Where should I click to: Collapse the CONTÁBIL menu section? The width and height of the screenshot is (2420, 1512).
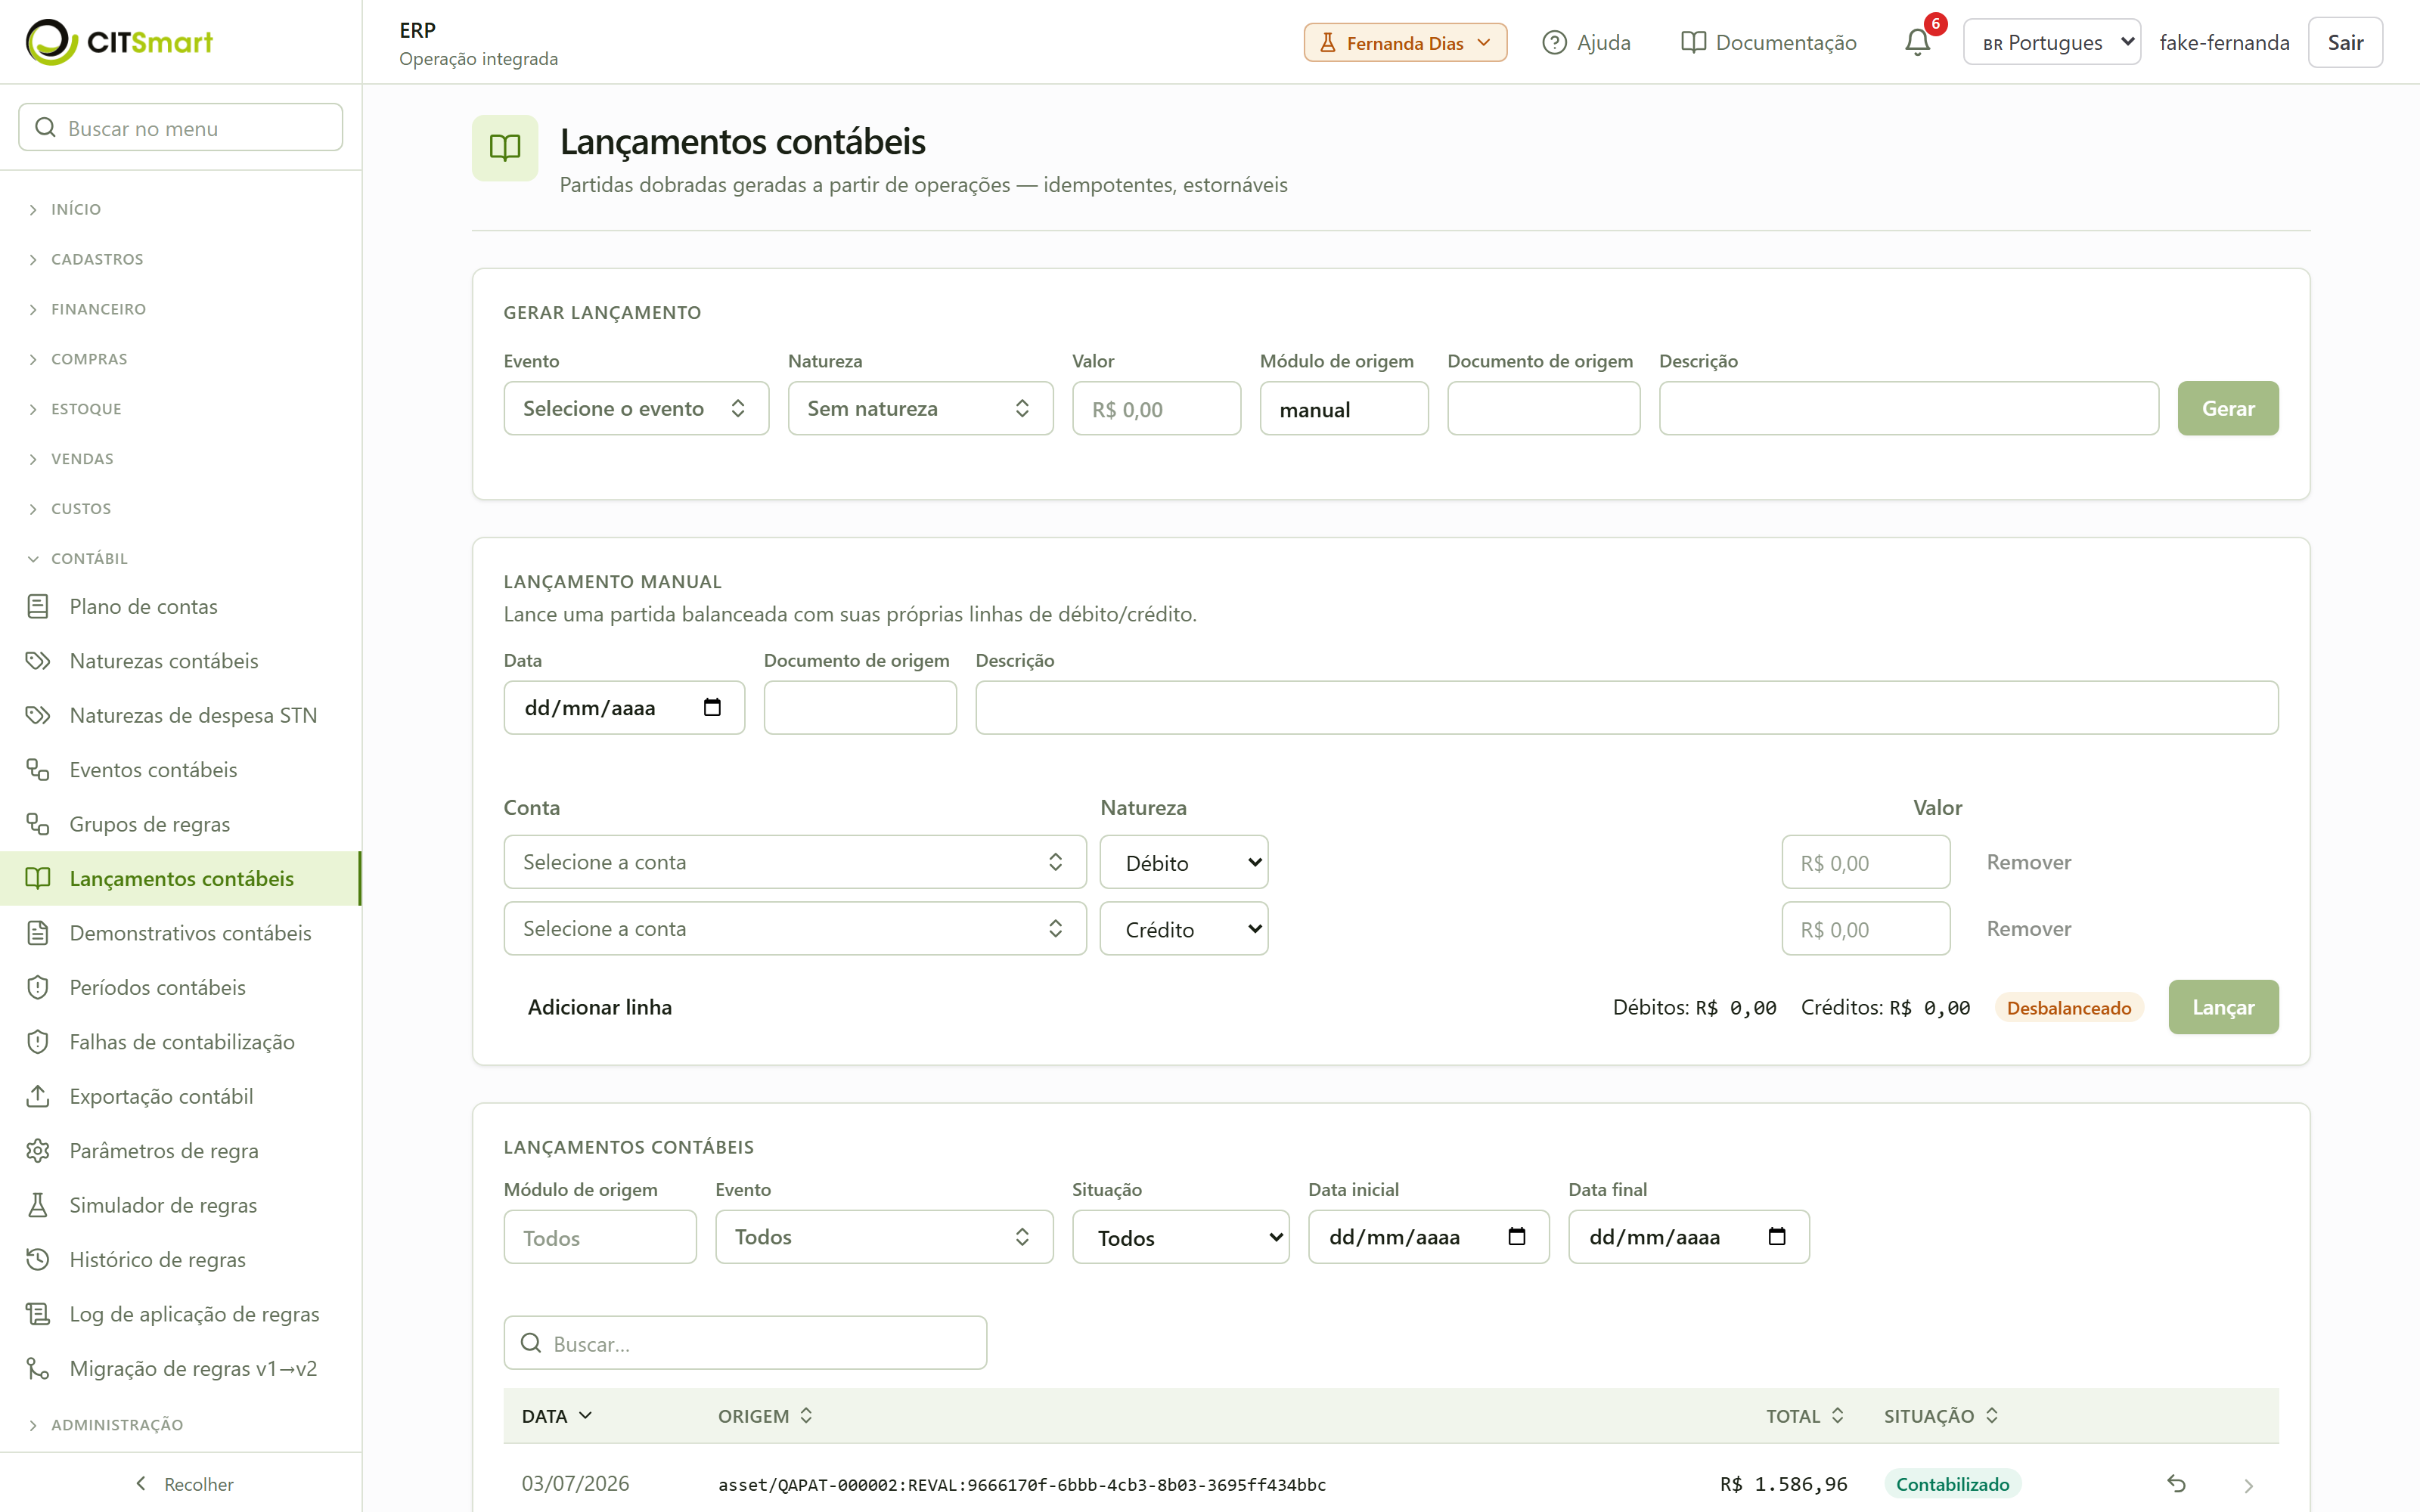pyautogui.click(x=89, y=558)
